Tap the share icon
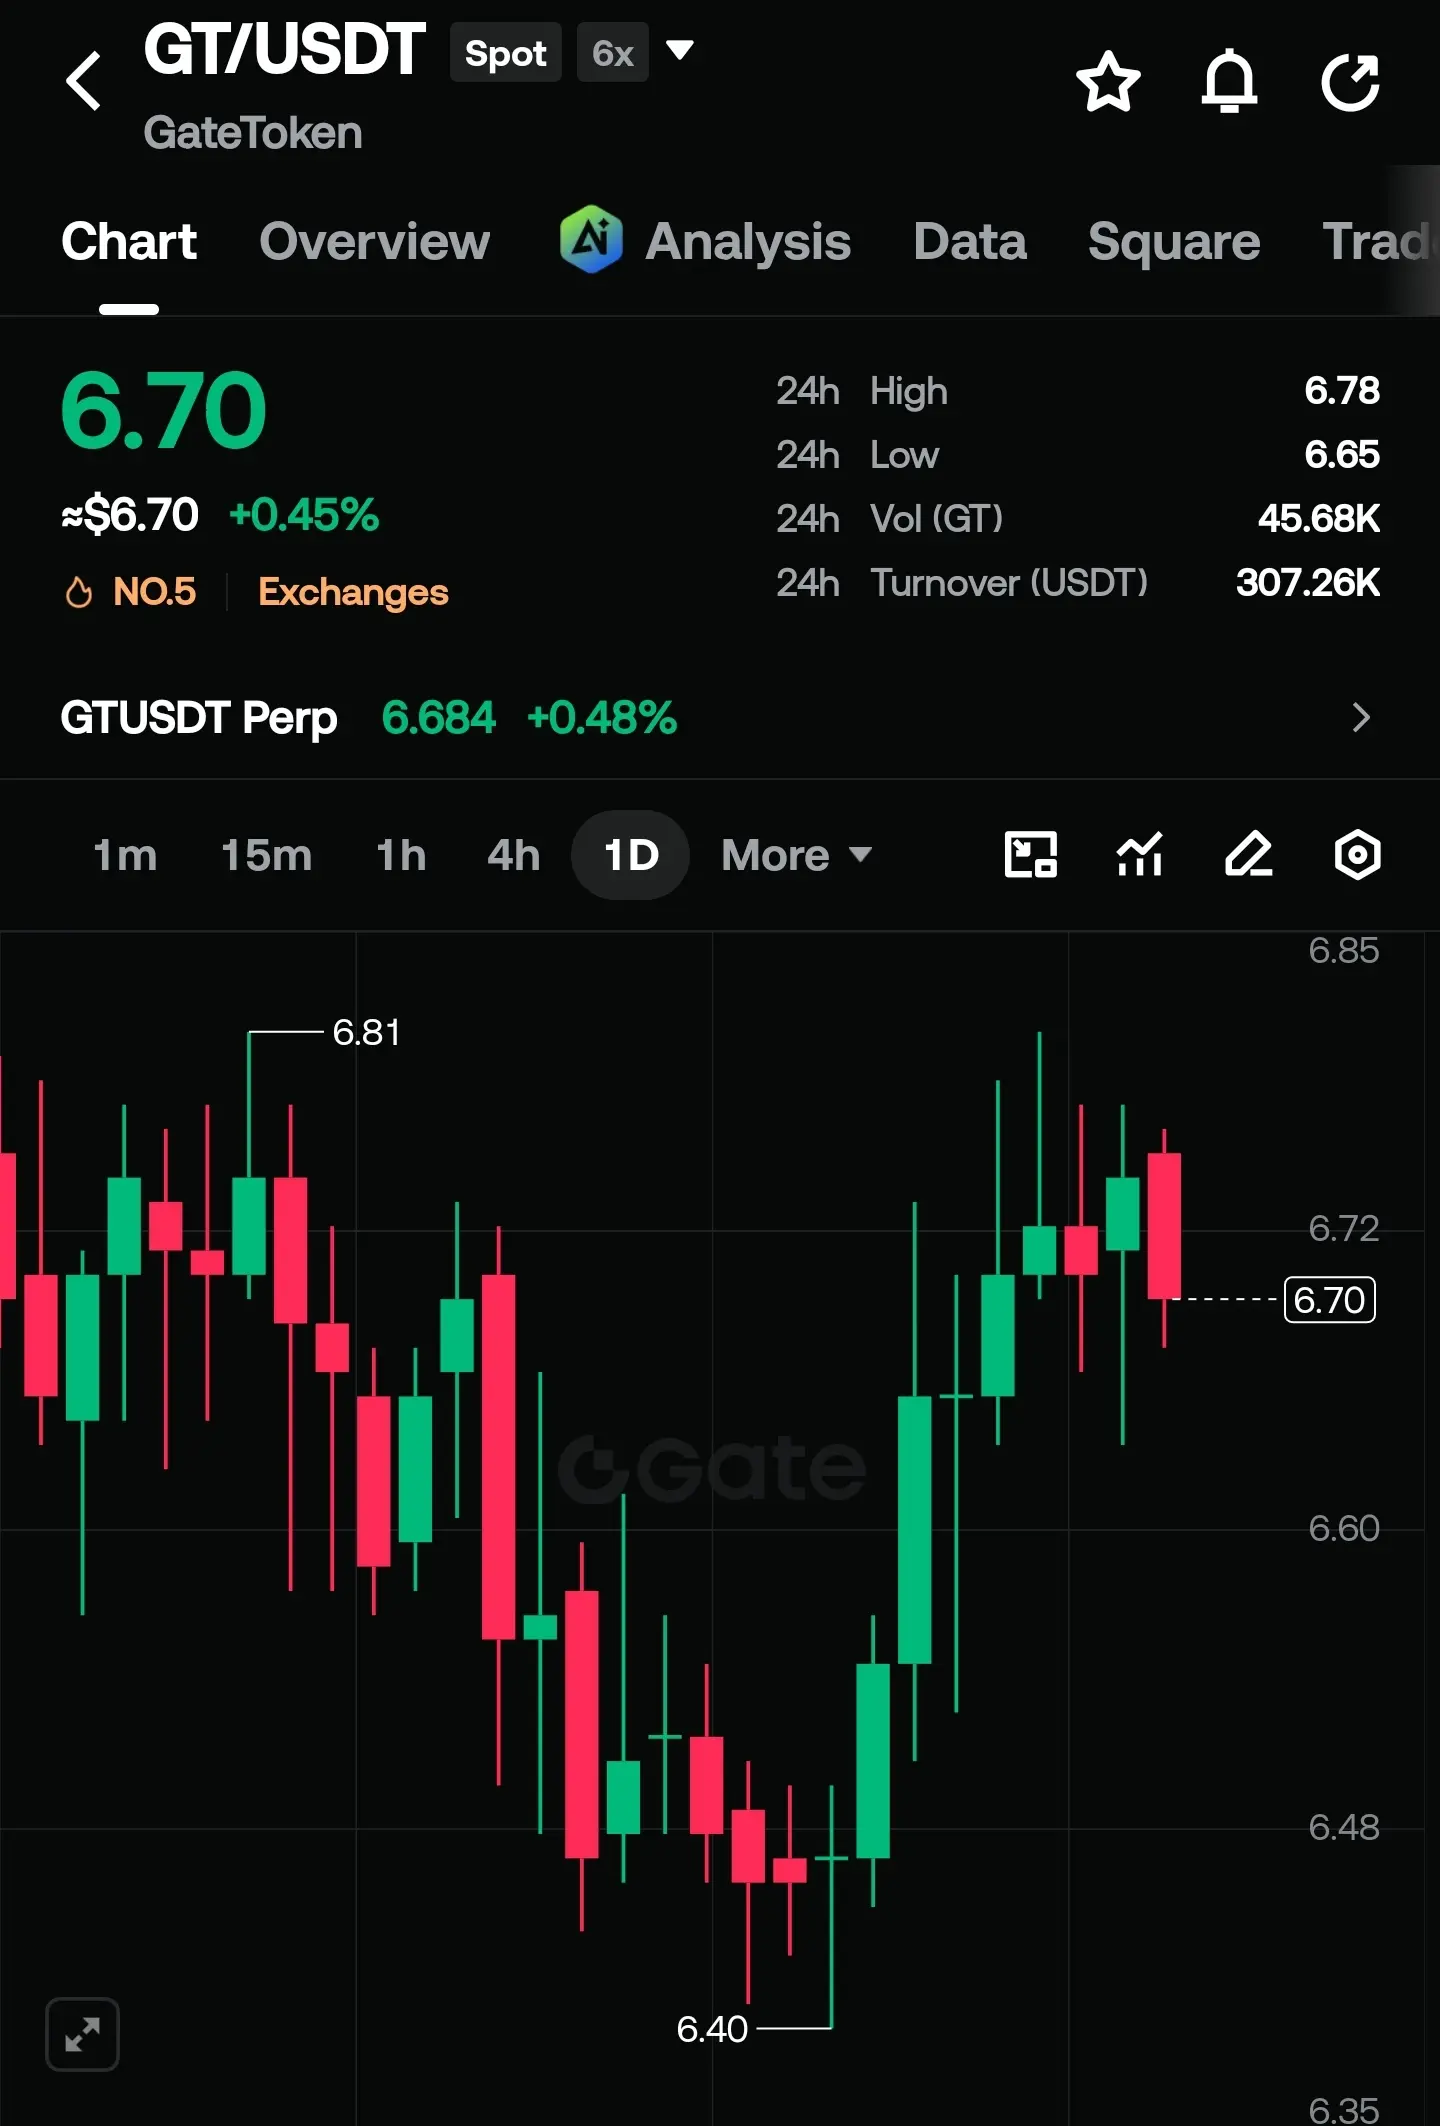This screenshot has width=1440, height=2126. point(1351,81)
